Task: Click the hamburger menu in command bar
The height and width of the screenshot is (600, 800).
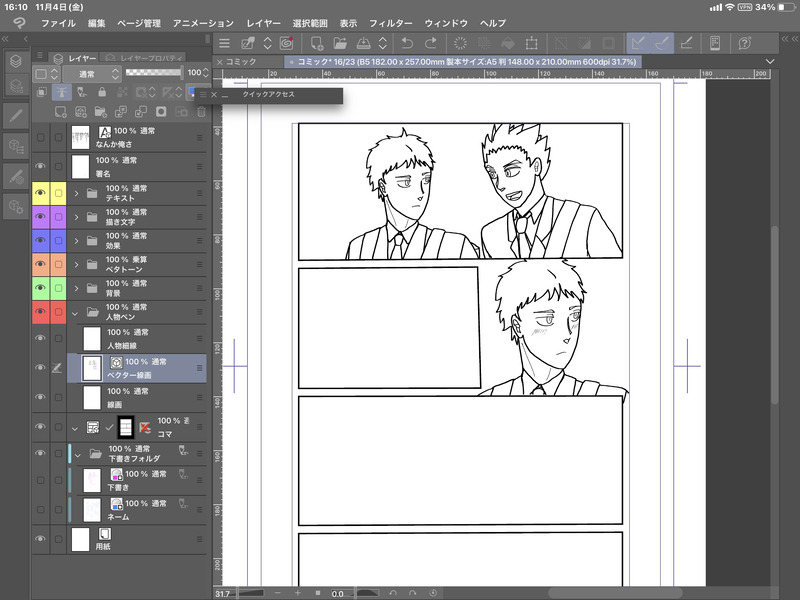Action: click(224, 43)
